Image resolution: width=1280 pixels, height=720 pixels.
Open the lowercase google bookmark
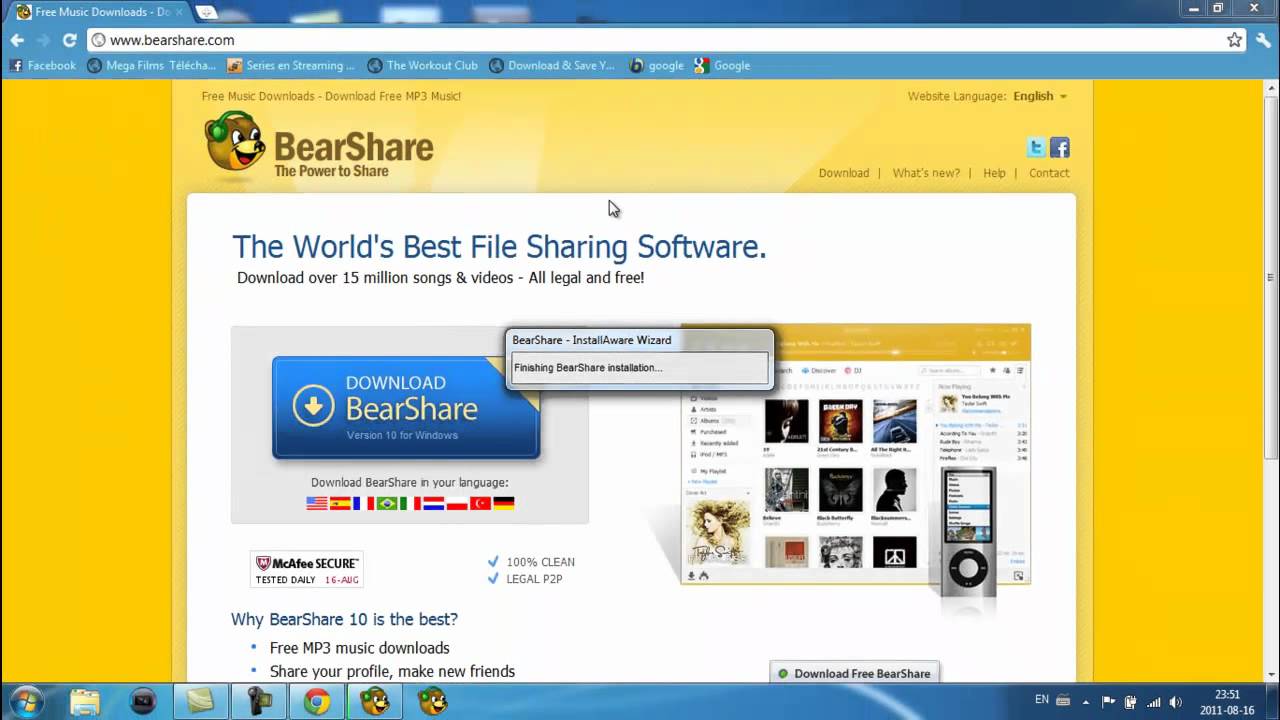pyautogui.click(x=657, y=65)
